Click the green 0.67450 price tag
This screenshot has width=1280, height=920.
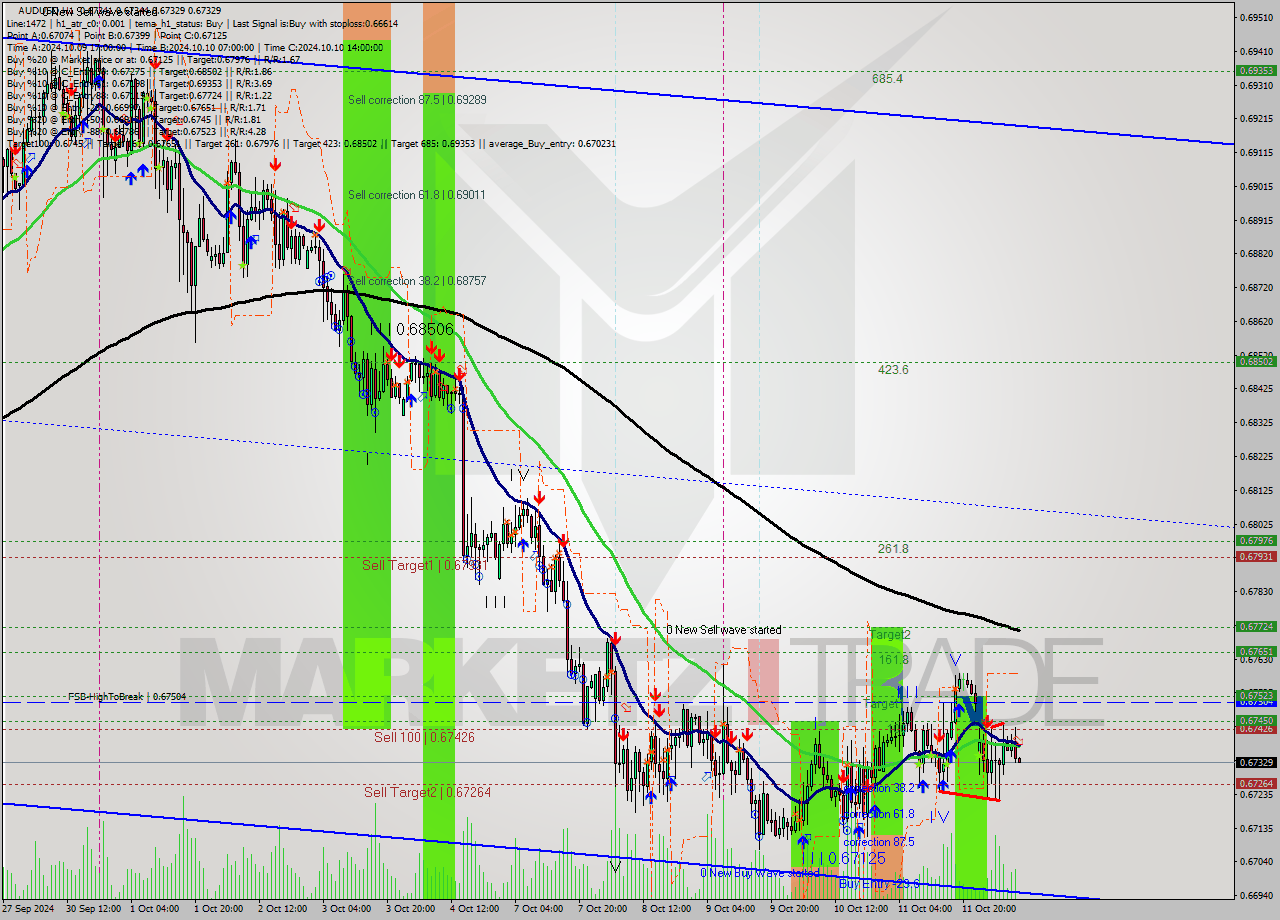point(1255,720)
